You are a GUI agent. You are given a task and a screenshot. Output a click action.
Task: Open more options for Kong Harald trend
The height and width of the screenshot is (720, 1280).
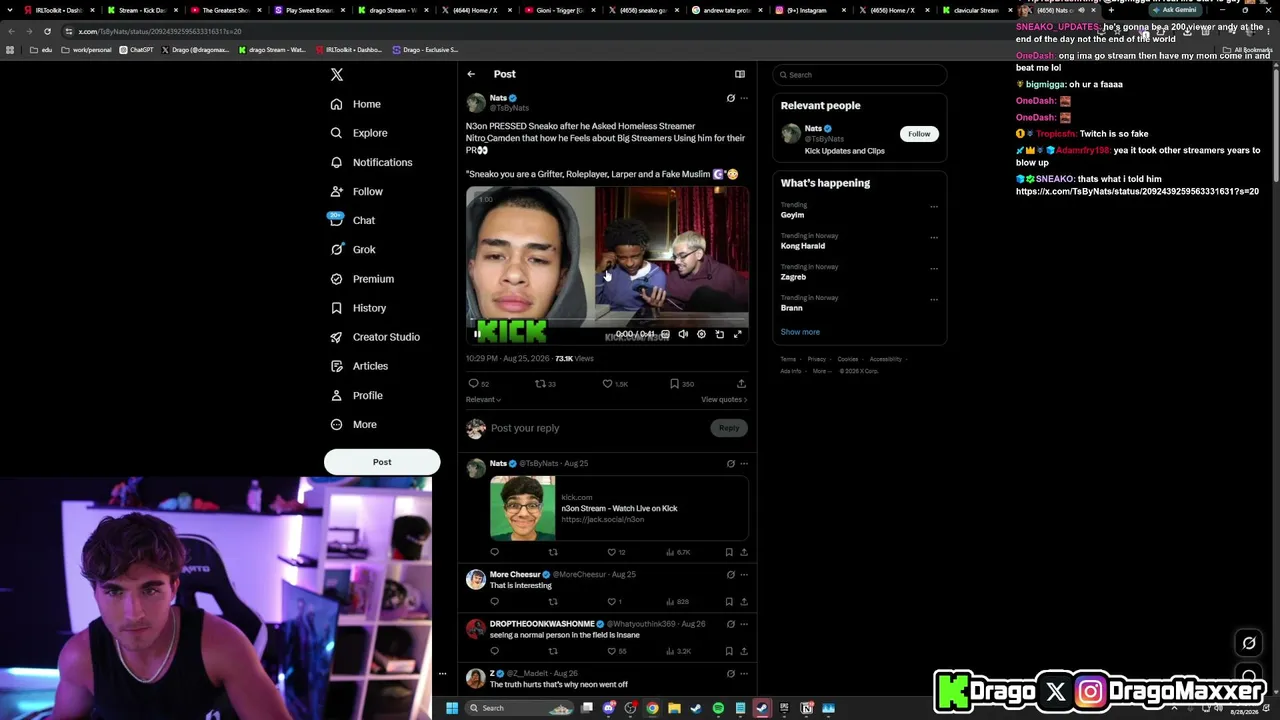click(x=934, y=238)
